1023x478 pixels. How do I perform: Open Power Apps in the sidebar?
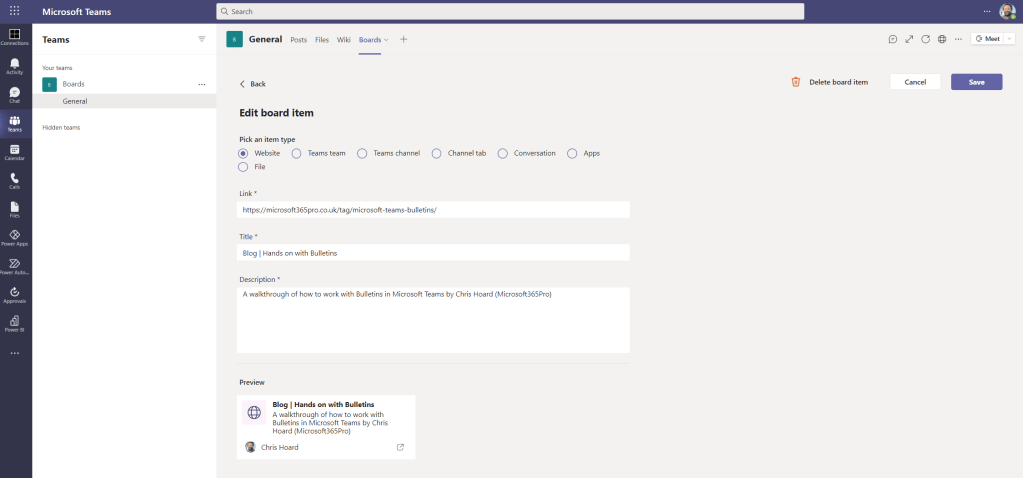tap(14, 237)
